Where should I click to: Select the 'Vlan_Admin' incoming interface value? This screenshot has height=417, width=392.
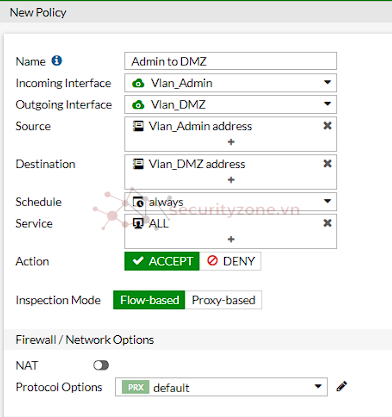182,83
